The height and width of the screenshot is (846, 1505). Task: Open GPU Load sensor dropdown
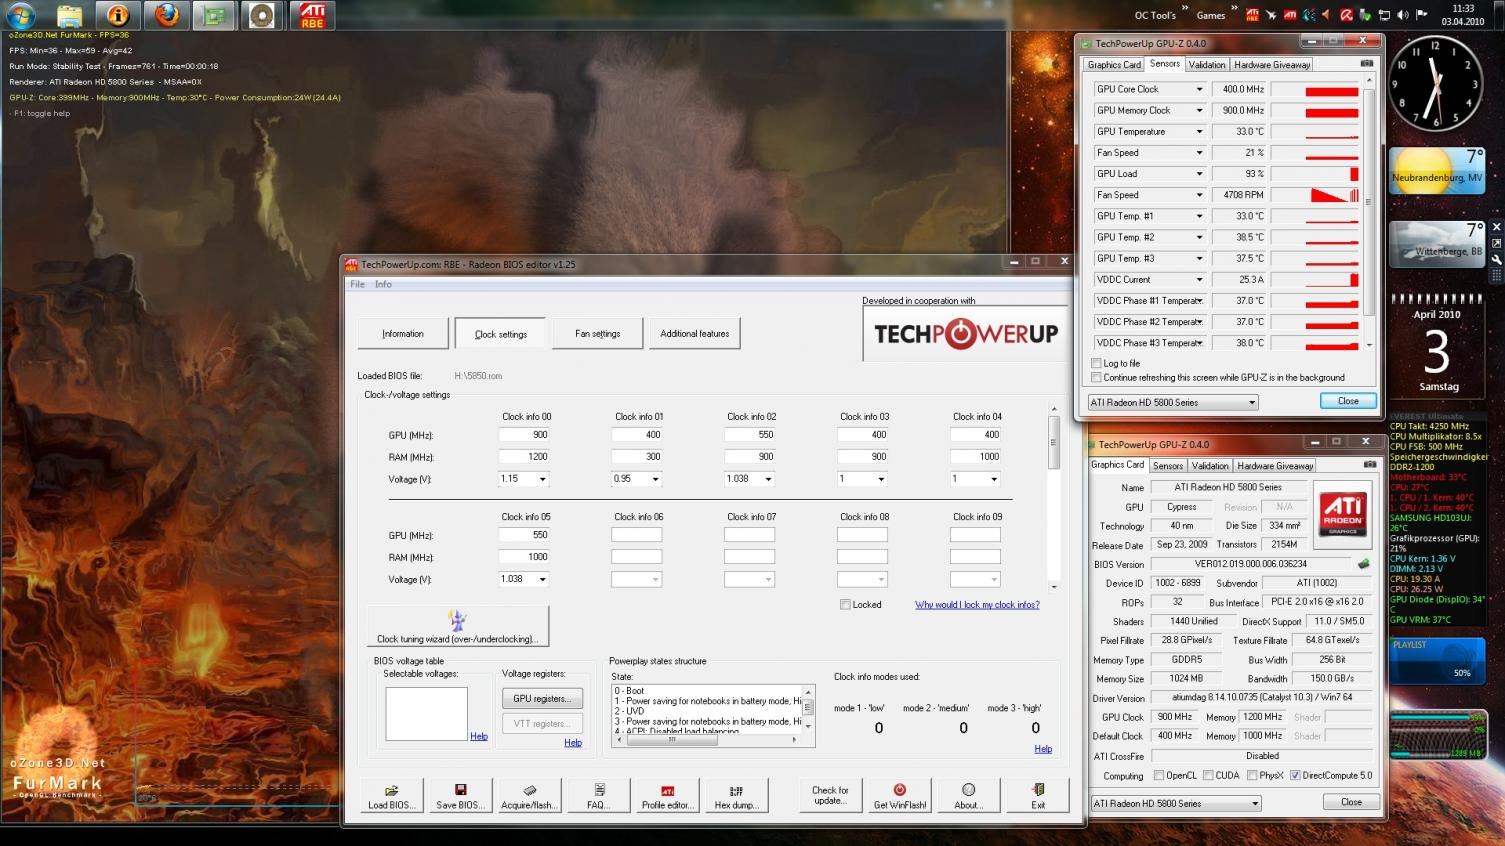coord(1199,173)
